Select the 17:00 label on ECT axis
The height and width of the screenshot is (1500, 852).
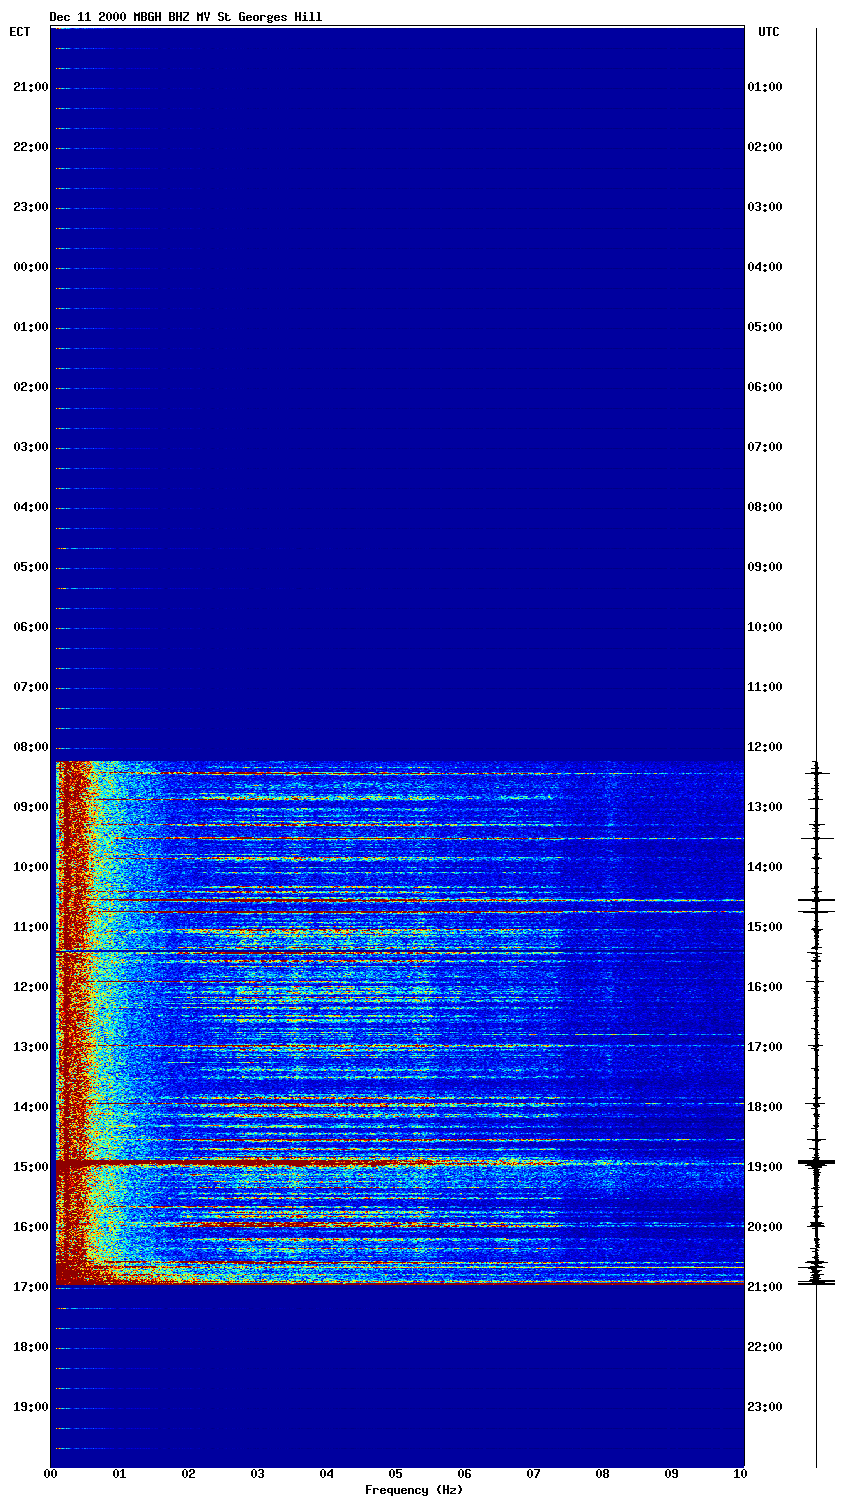tap(30, 1287)
